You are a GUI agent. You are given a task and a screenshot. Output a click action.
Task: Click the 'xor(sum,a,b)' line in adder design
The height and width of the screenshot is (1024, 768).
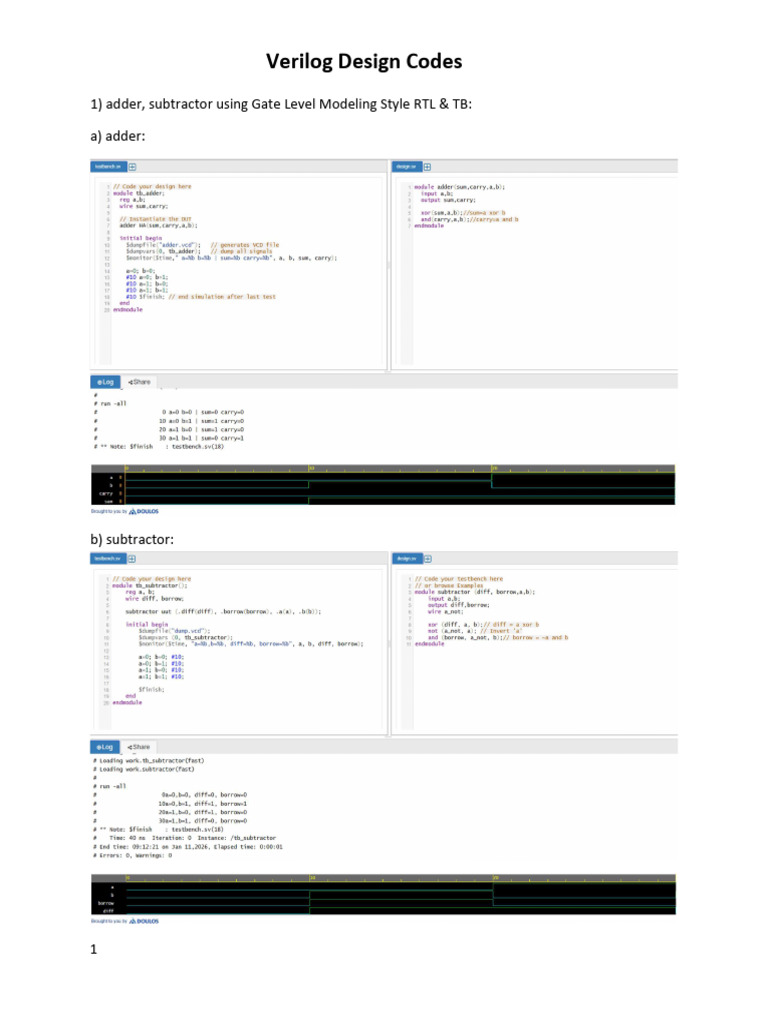pos(463,213)
